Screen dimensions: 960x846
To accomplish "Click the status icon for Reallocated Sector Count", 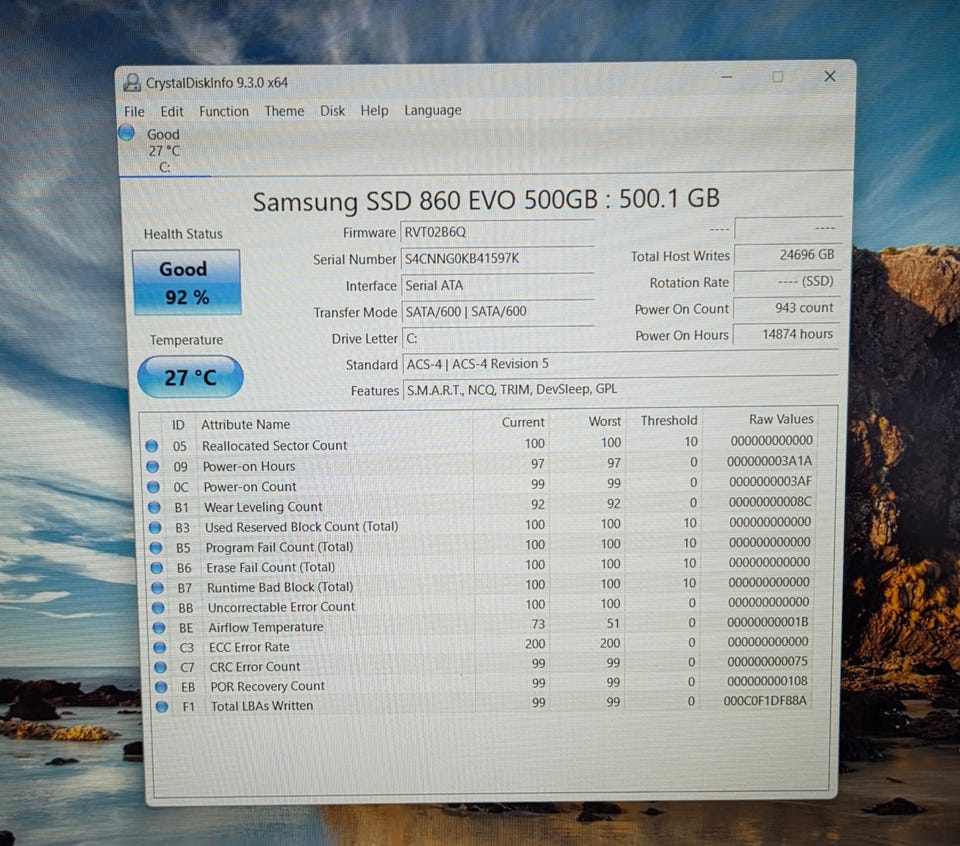I will tap(152, 446).
